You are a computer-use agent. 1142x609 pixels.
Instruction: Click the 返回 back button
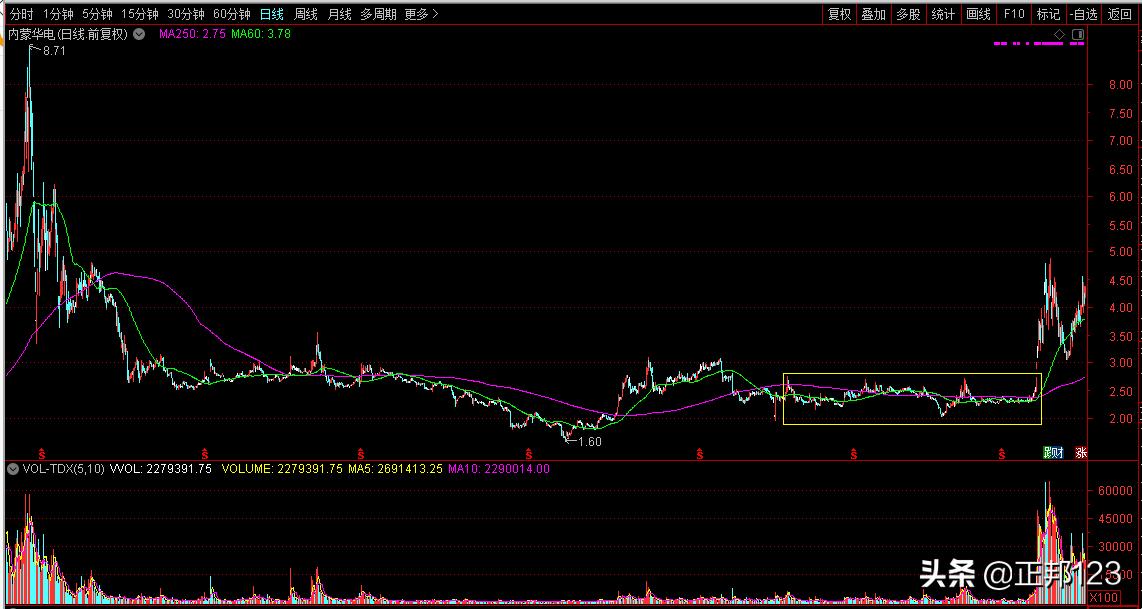(1119, 14)
